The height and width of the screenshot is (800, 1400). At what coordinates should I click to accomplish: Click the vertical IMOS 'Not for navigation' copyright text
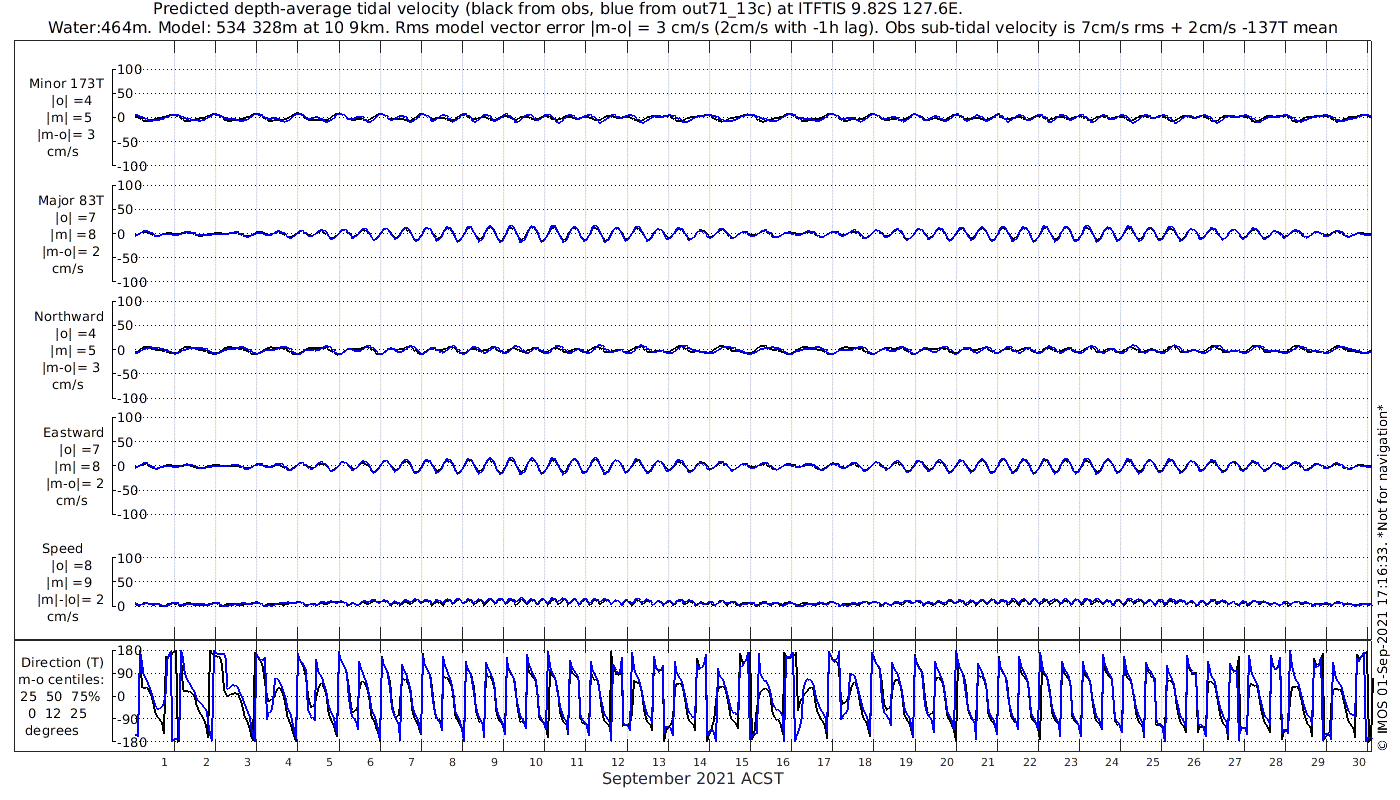coord(1383,577)
